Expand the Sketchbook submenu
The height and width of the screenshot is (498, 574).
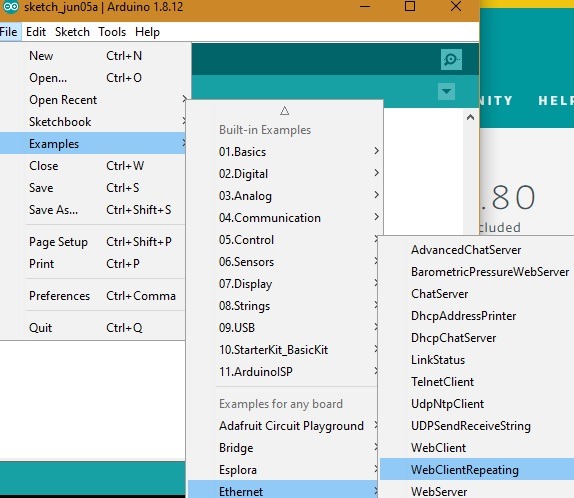click(93, 122)
